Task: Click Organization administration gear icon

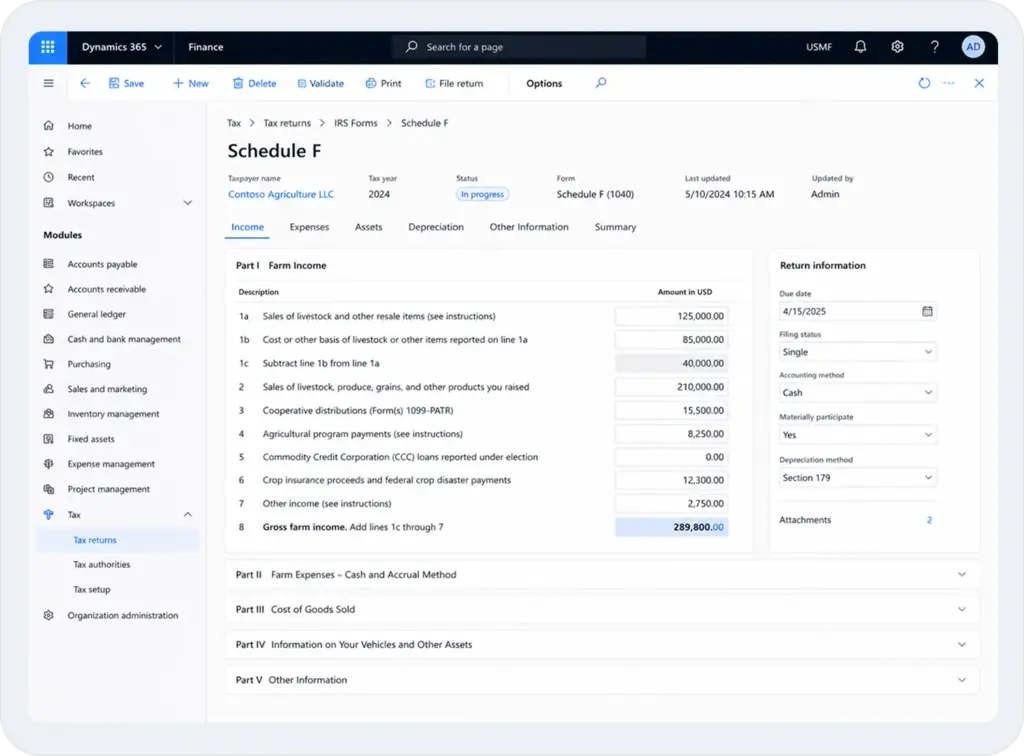Action: coord(48,615)
